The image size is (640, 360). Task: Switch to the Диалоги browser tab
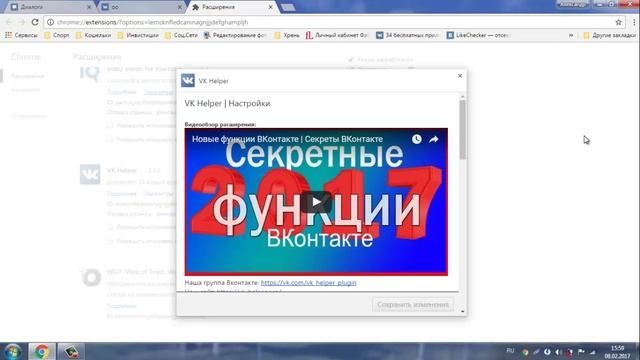[49, 7]
